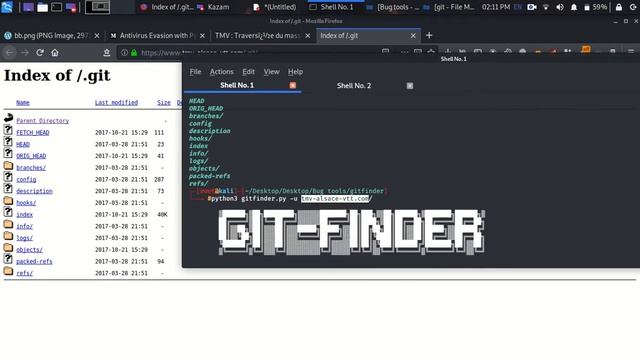
Task: Open terminal Help menu
Action: click(x=296, y=72)
